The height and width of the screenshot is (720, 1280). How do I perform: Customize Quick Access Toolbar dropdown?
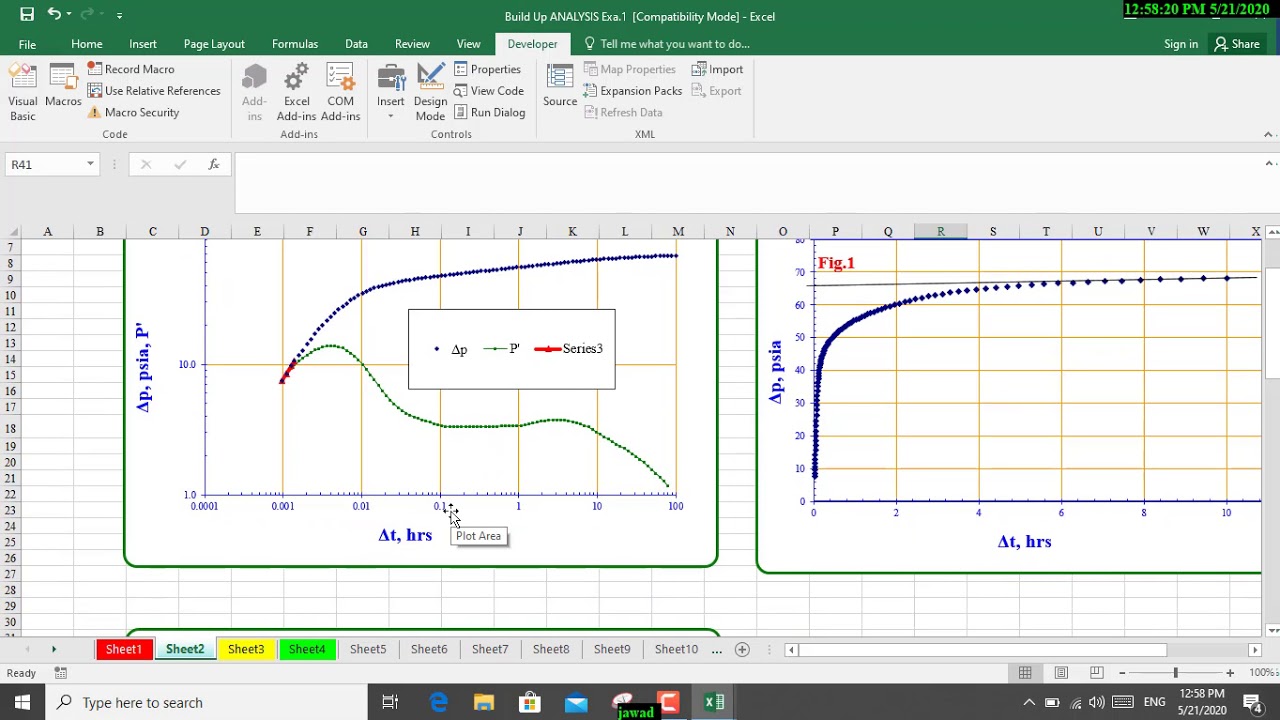coord(119,16)
